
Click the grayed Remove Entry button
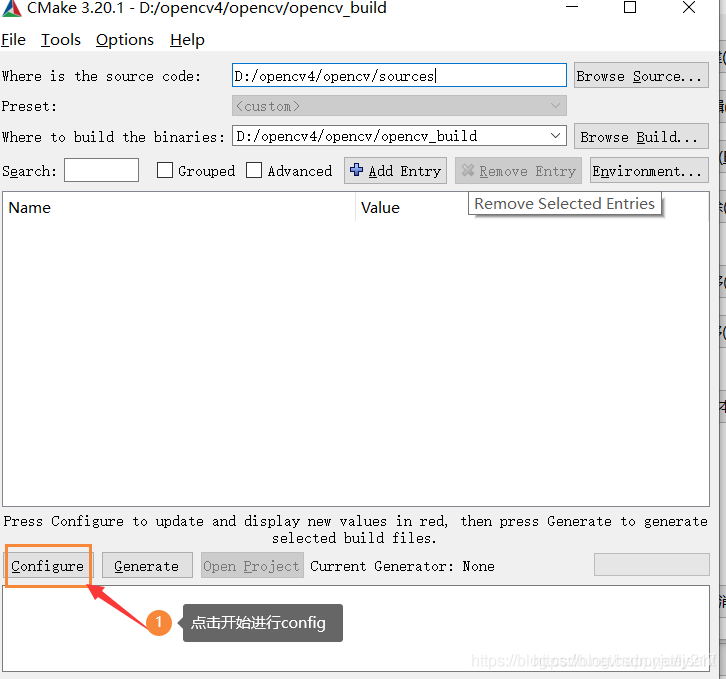518,170
